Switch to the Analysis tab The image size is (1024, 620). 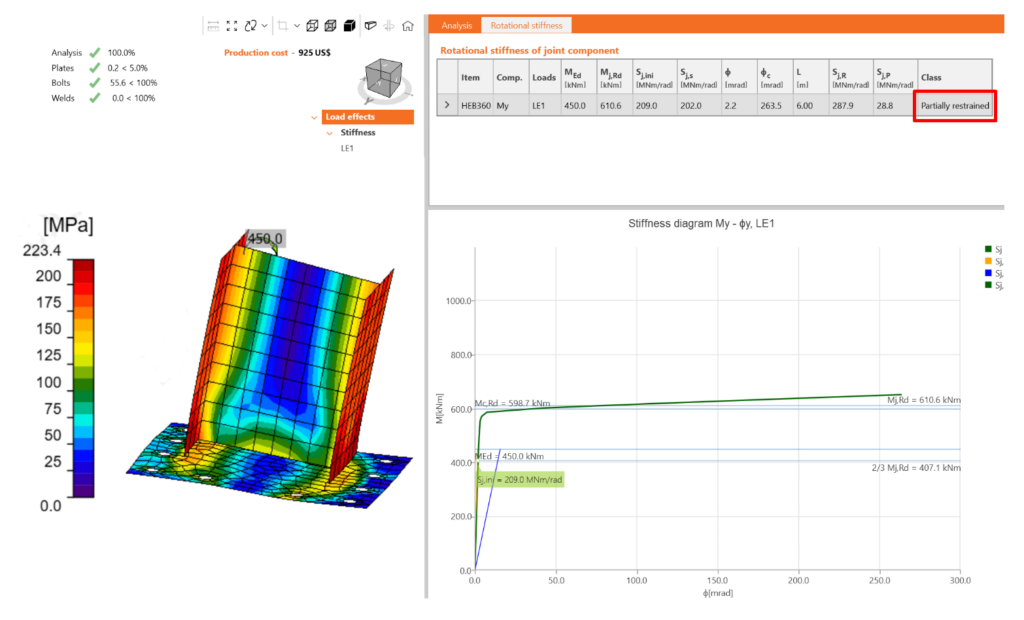(456, 25)
